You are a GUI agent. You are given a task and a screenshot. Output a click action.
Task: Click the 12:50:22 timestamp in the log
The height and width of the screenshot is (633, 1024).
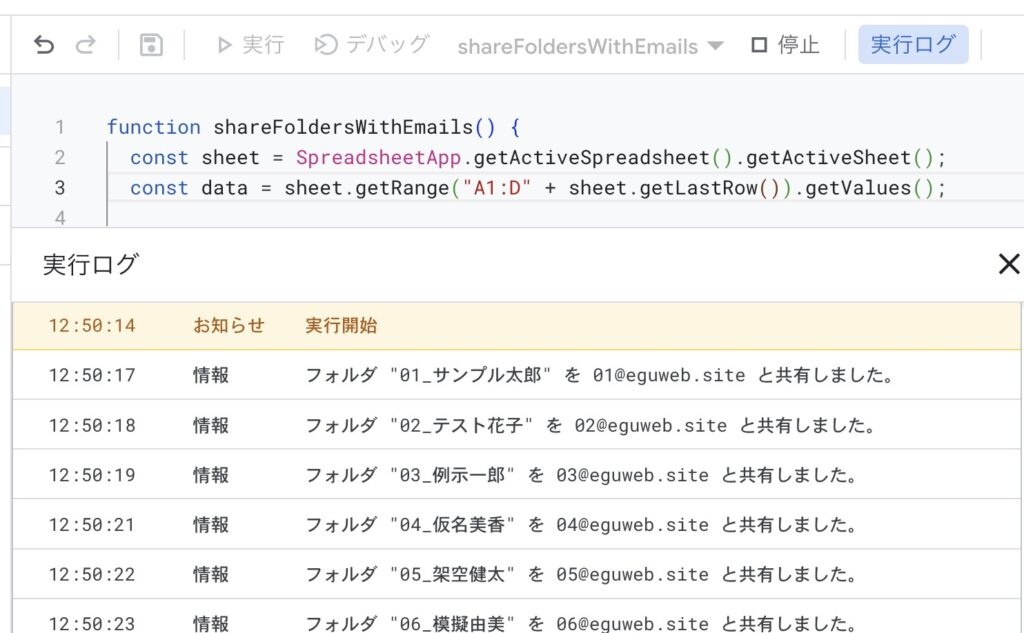pyautogui.click(x=92, y=575)
